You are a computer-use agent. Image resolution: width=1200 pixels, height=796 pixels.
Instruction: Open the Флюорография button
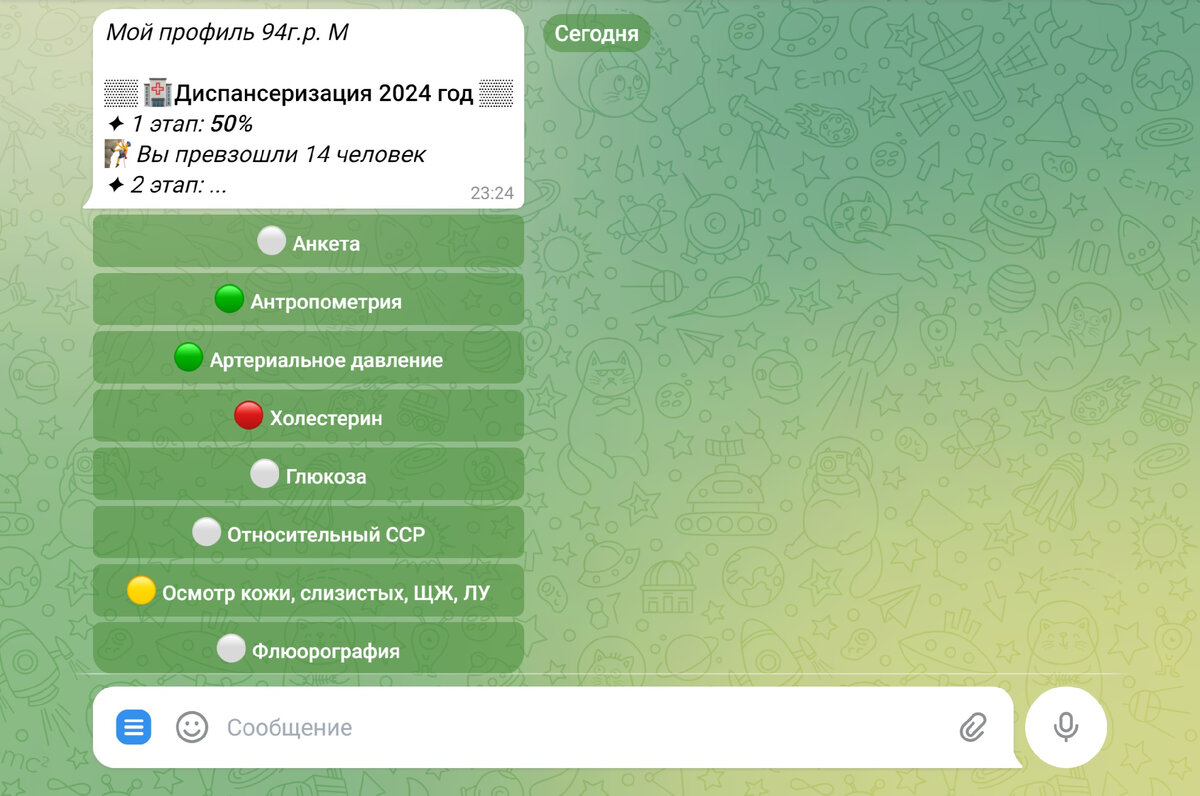click(x=308, y=649)
